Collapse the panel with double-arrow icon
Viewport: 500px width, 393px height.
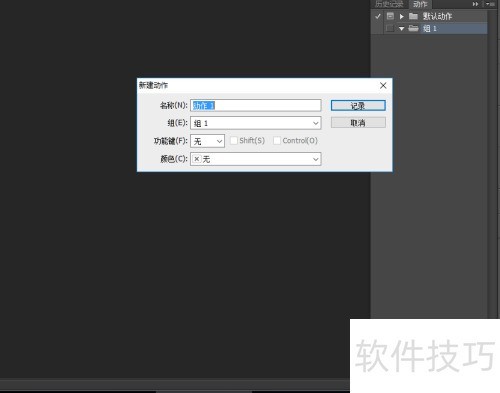point(475,4)
